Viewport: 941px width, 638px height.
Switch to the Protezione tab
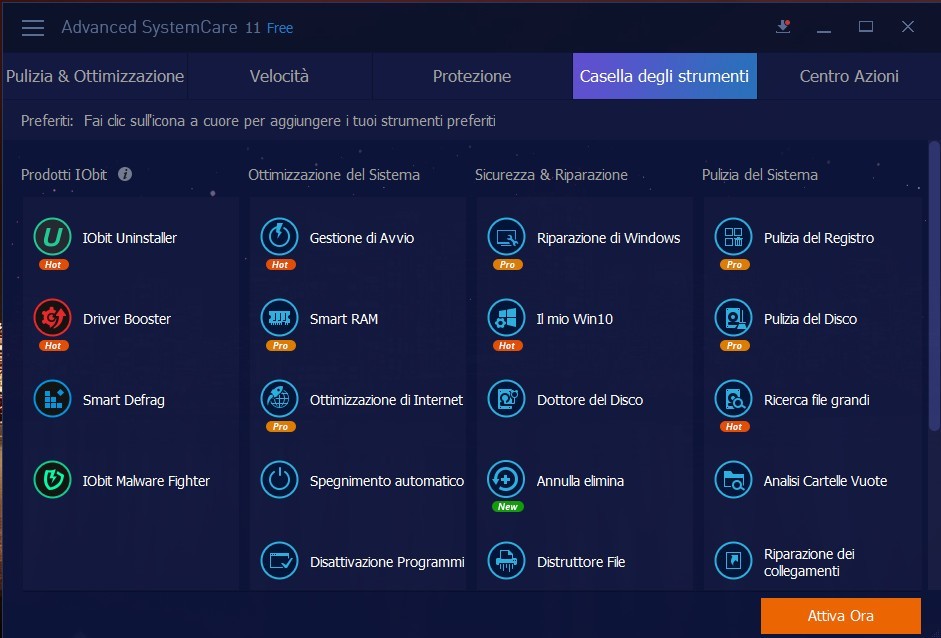471,76
